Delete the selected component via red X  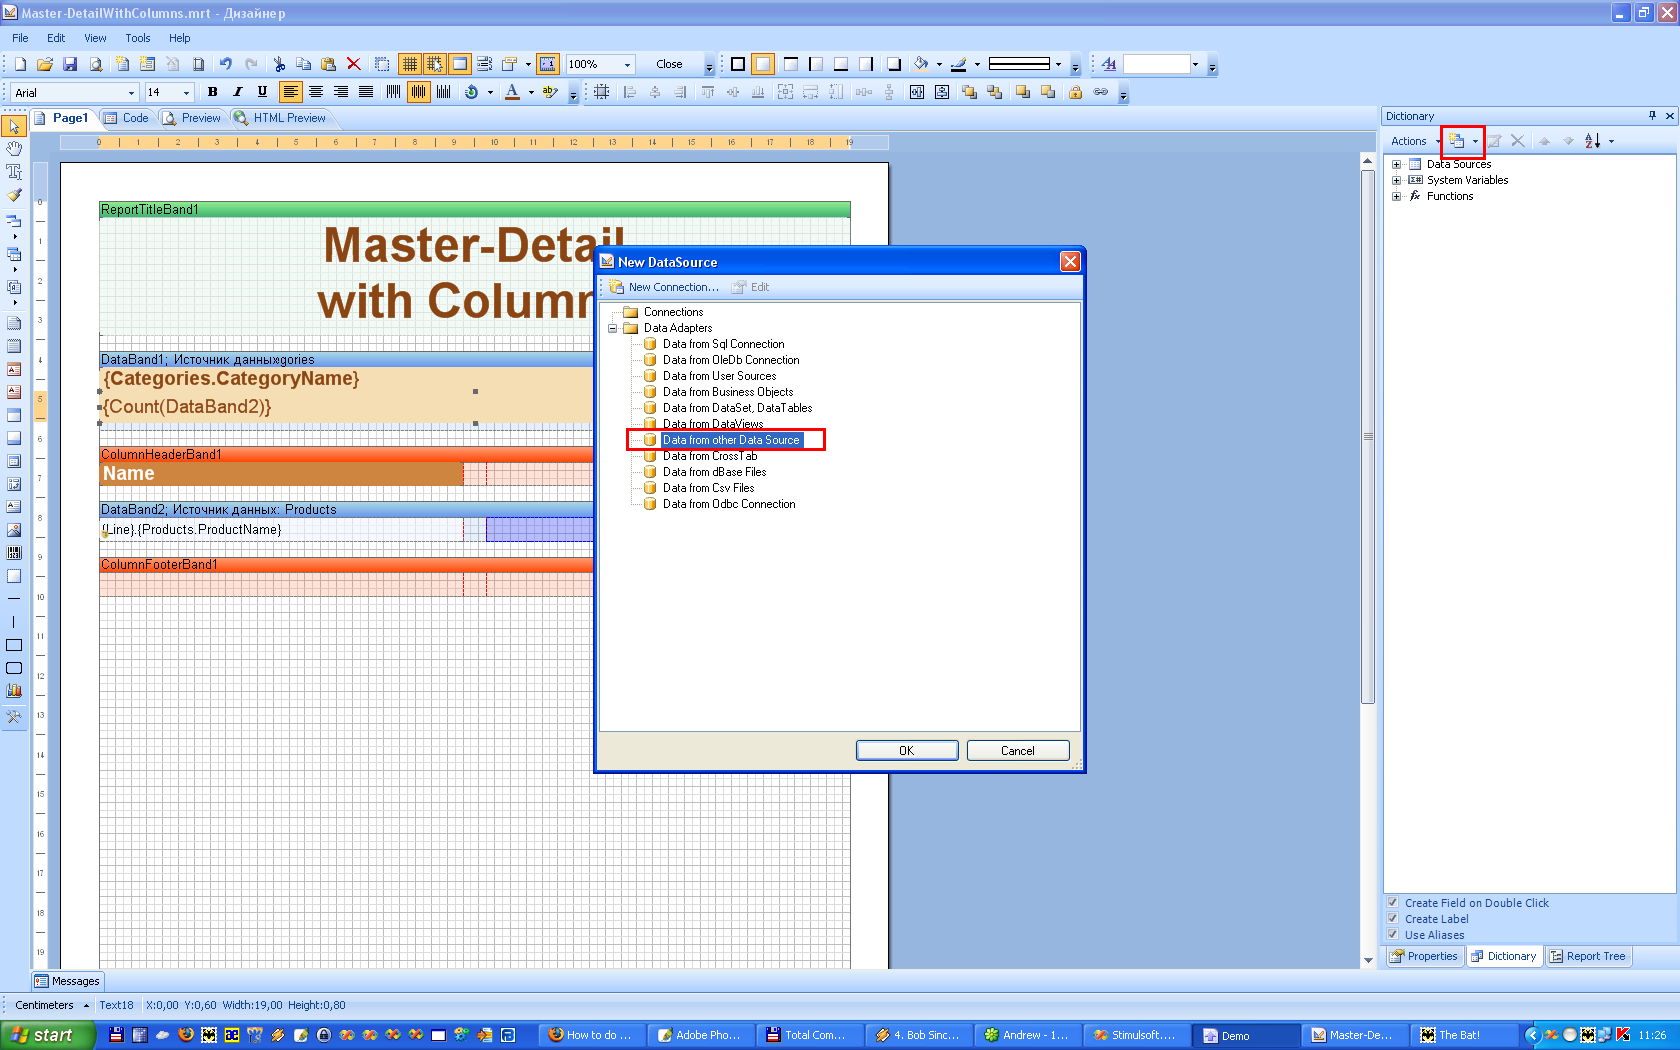[354, 64]
